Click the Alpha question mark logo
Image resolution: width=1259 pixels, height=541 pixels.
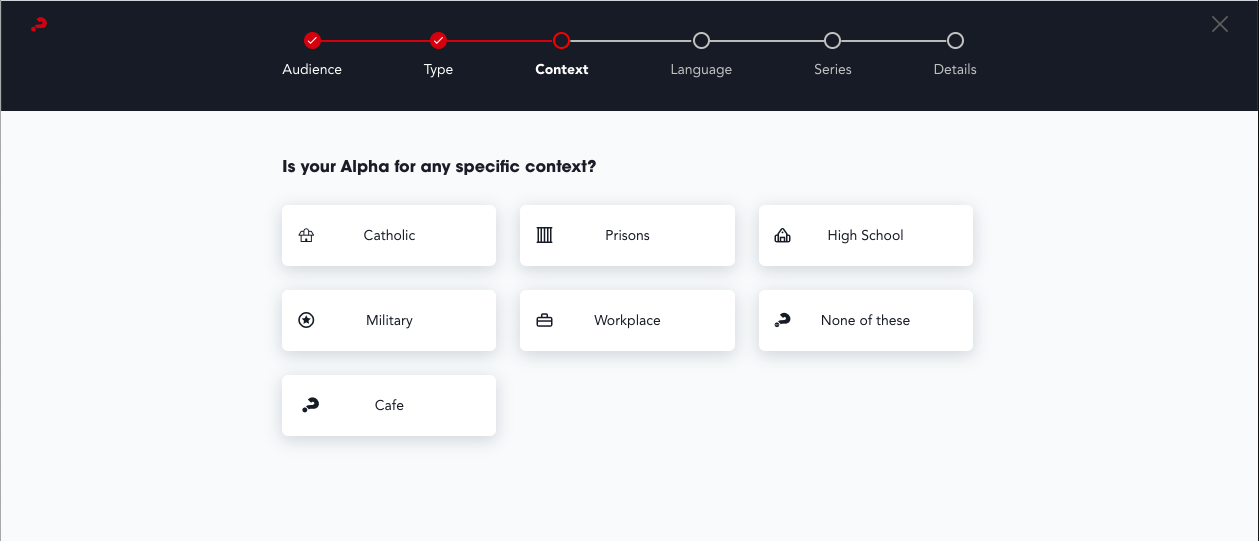39,25
